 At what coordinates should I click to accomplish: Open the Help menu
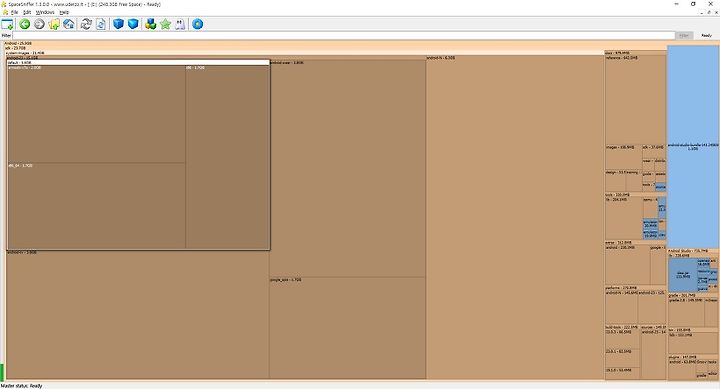coord(64,12)
